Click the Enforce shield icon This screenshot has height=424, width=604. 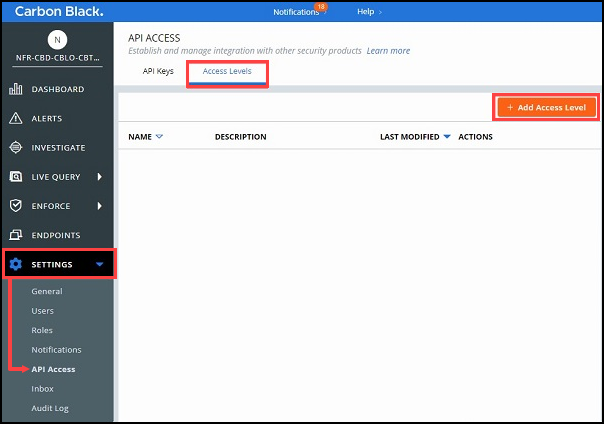(15, 206)
